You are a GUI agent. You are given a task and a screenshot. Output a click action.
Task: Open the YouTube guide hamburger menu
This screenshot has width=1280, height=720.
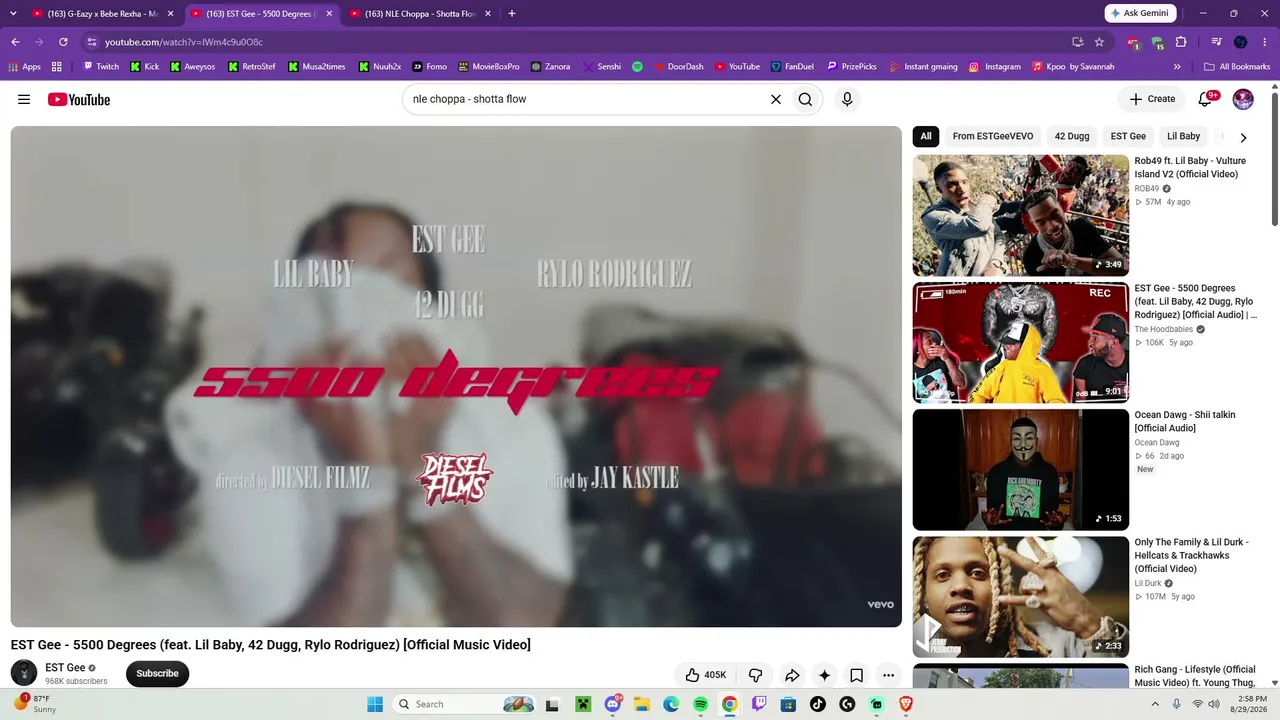tap(24, 99)
